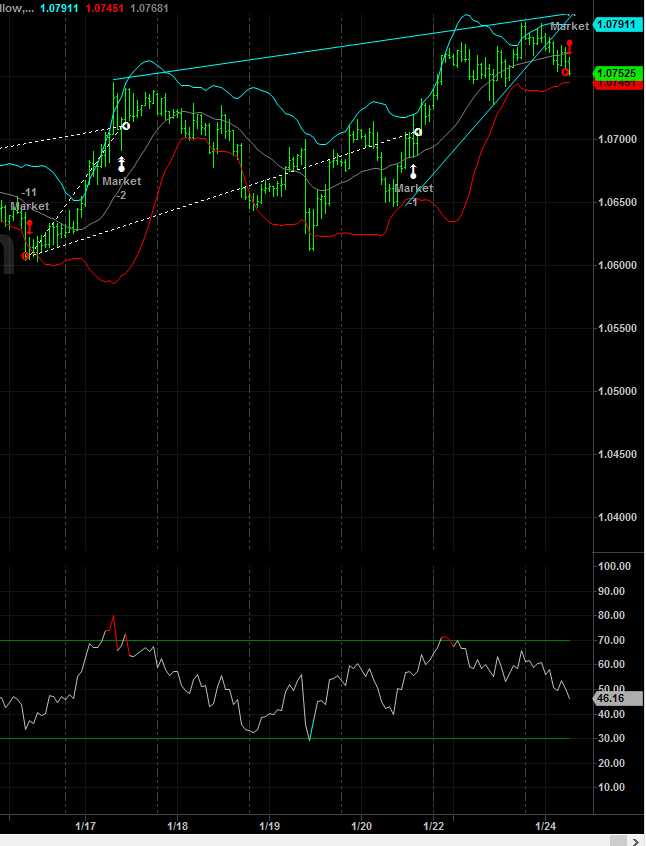This screenshot has height=846, width=646.
Task: Select the cyan 1.07911 value in chart header
Action: 59,9
